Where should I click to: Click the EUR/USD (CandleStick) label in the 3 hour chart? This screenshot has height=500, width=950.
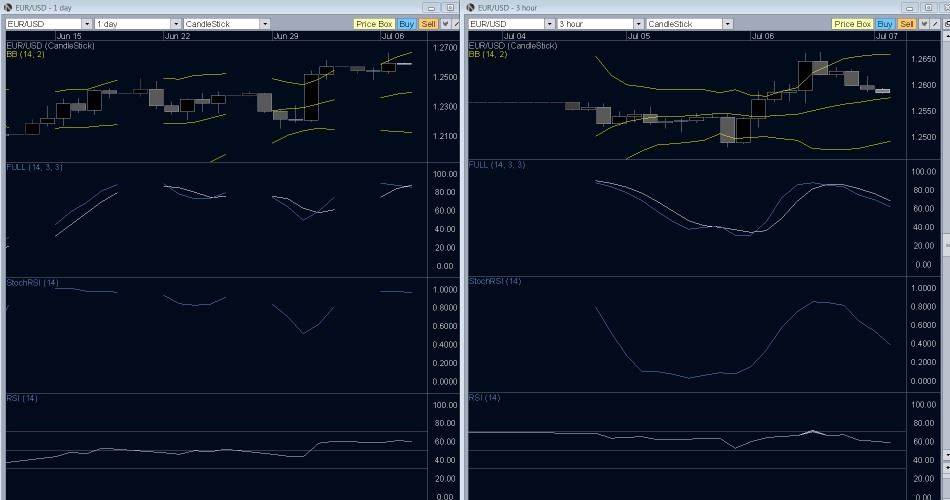click(x=513, y=45)
